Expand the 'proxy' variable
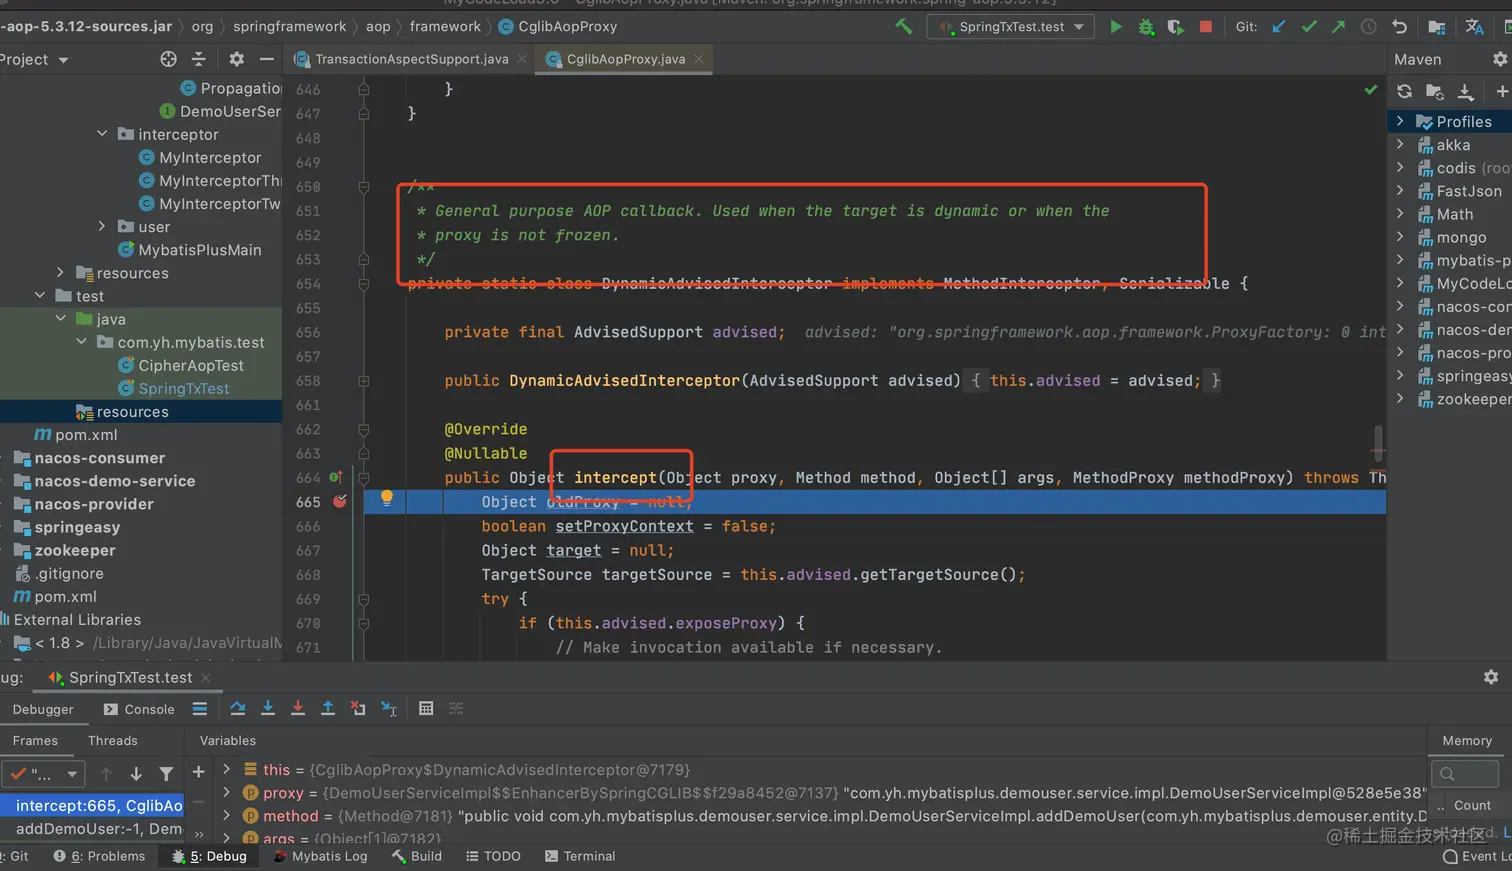Viewport: 1512px width, 871px height. click(x=227, y=792)
